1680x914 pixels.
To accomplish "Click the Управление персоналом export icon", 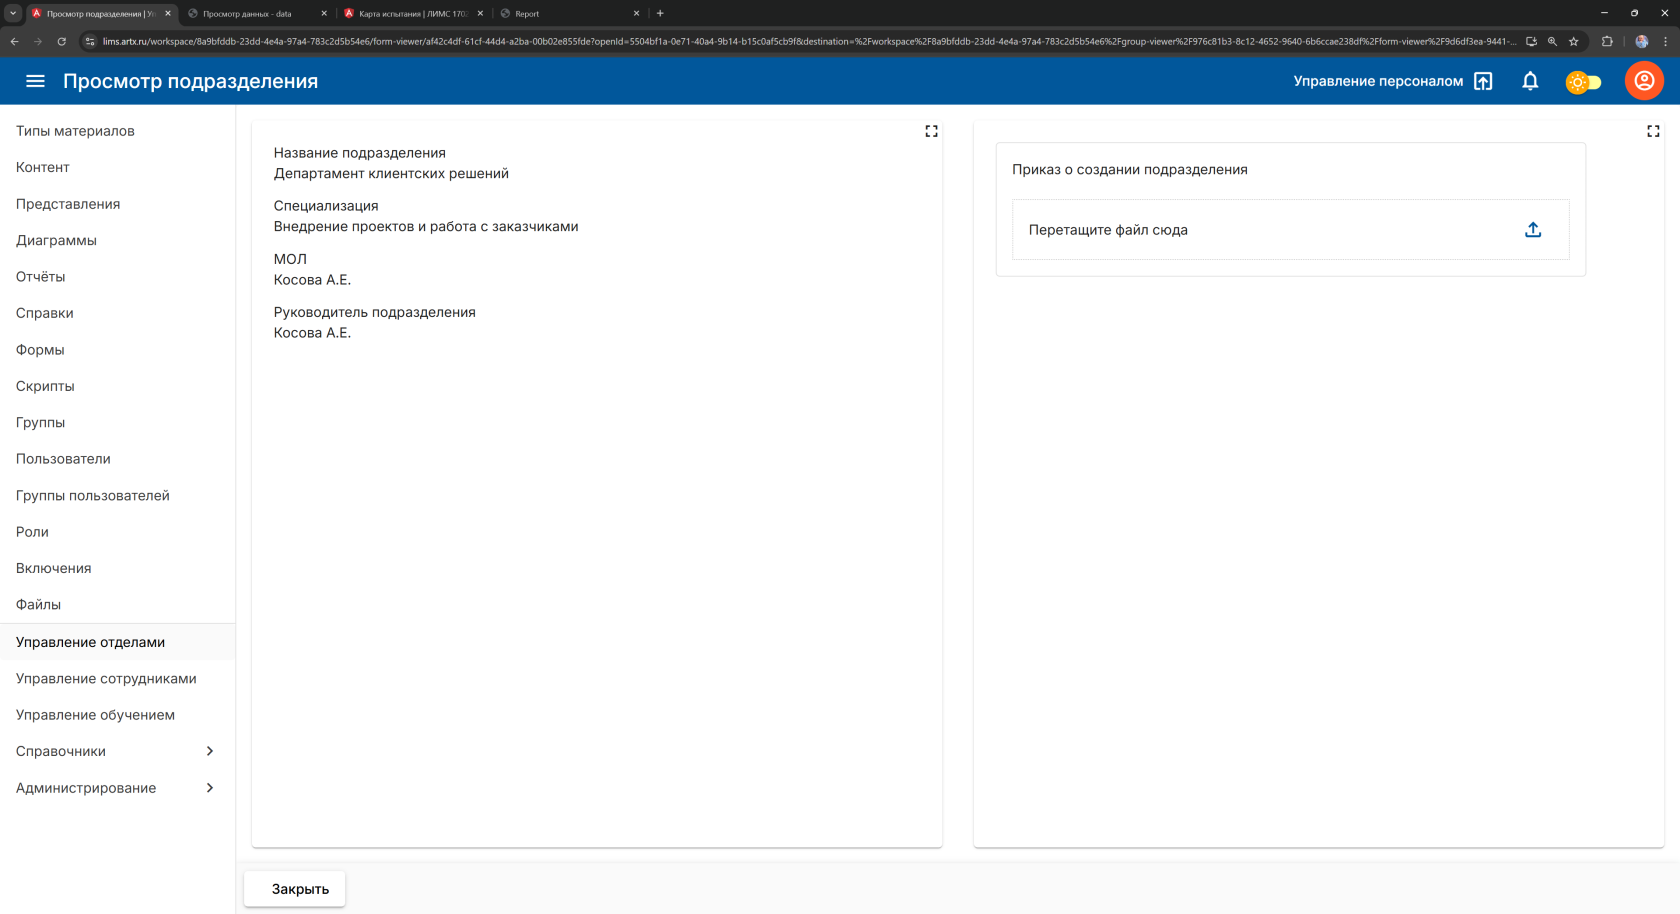I will click(1483, 81).
